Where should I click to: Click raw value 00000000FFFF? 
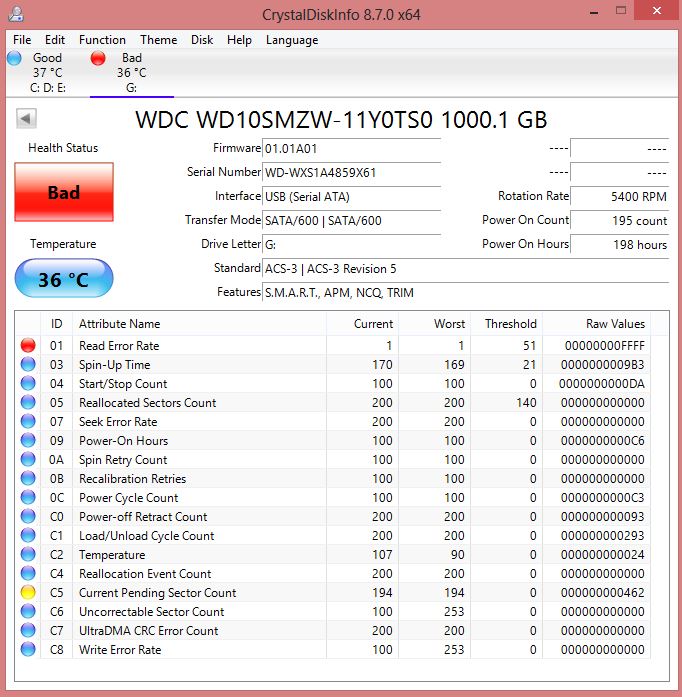605,345
